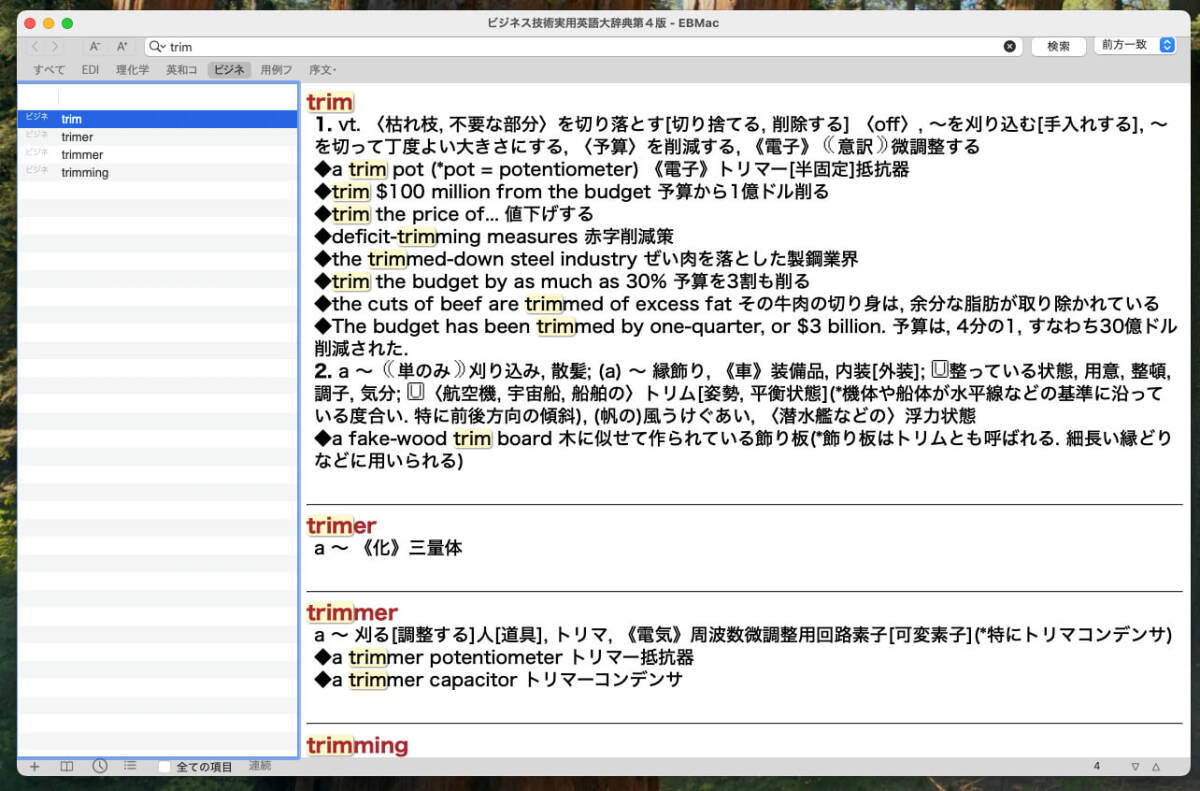Jump to previous entry with the up triangle

click(x=1156, y=767)
